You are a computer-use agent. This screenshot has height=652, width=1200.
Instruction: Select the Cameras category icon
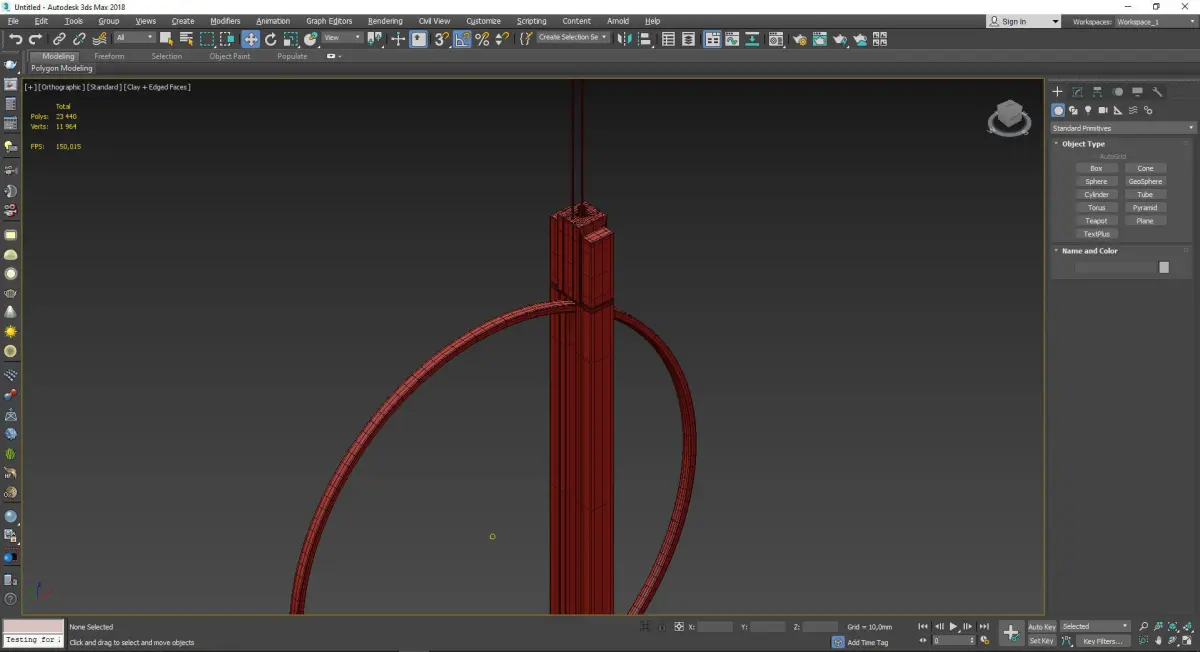coord(1103,110)
